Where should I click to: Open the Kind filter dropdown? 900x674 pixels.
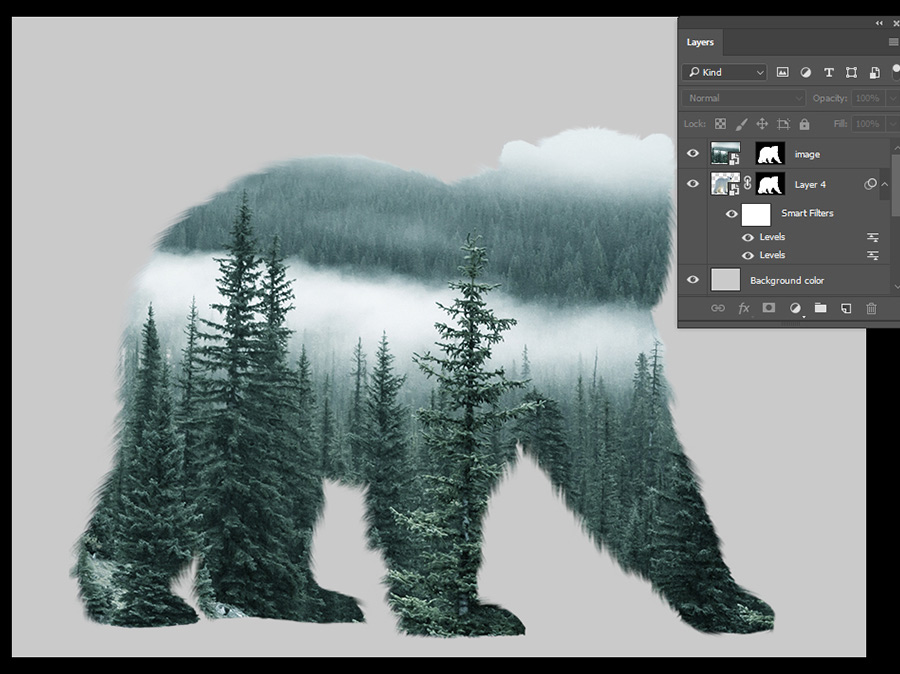click(724, 72)
